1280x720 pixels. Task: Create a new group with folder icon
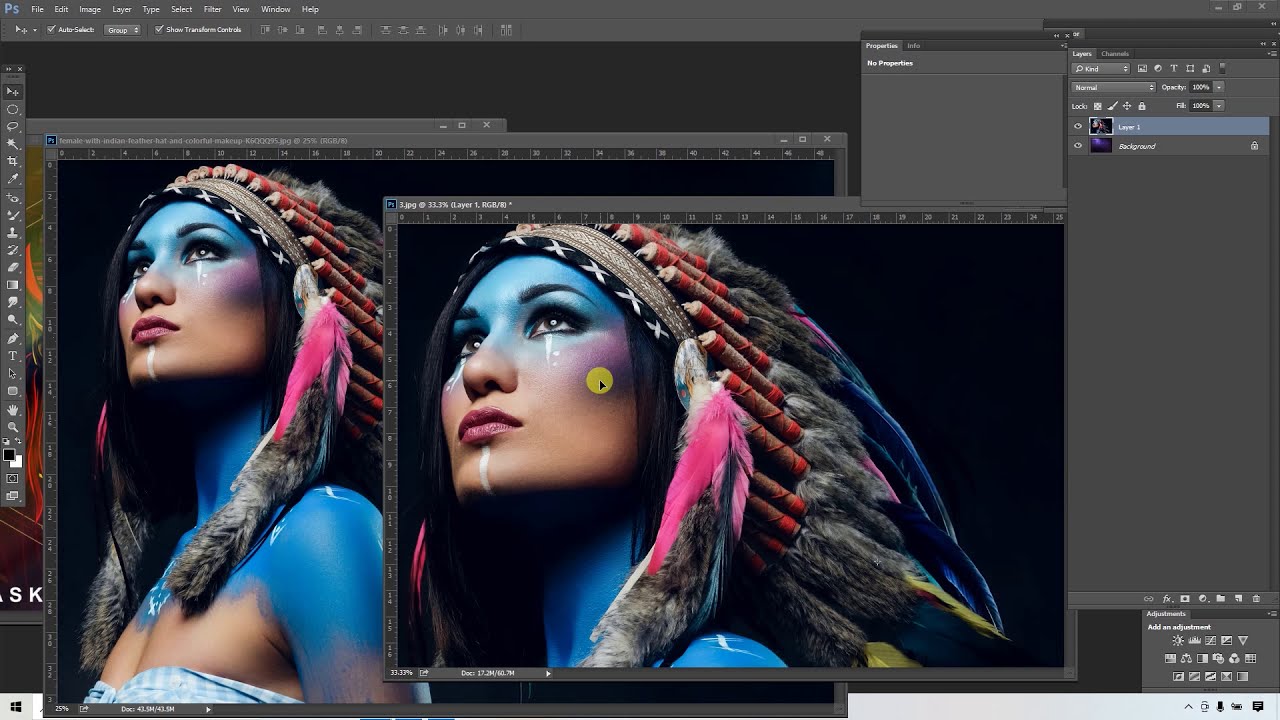1221,599
